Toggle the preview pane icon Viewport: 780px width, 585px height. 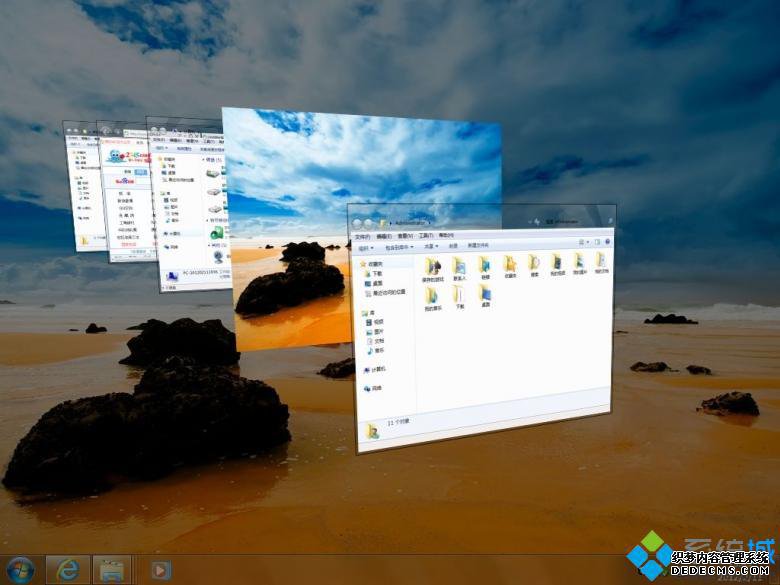[x=597, y=242]
